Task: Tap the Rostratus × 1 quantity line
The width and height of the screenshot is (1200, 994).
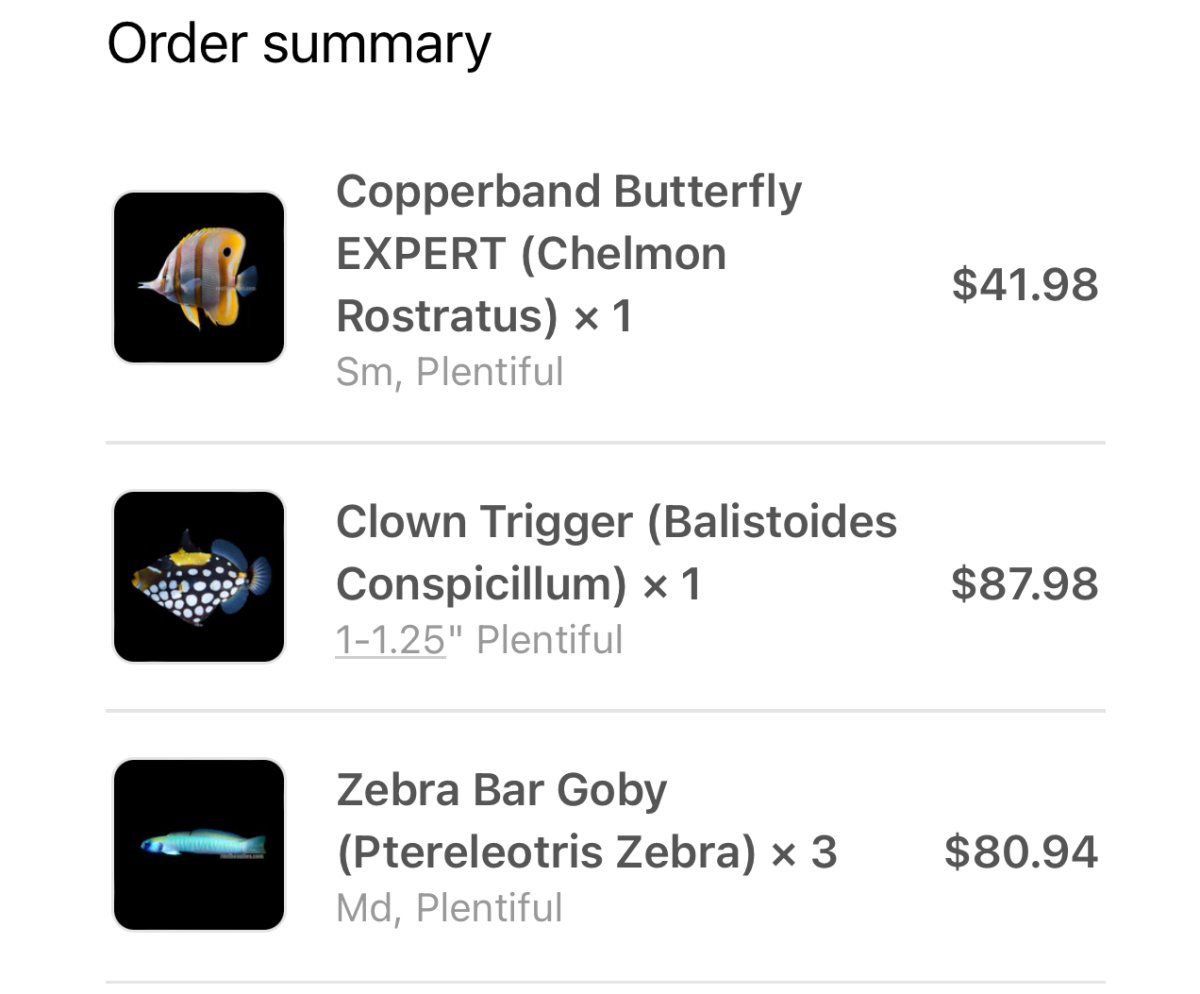Action: [485, 317]
